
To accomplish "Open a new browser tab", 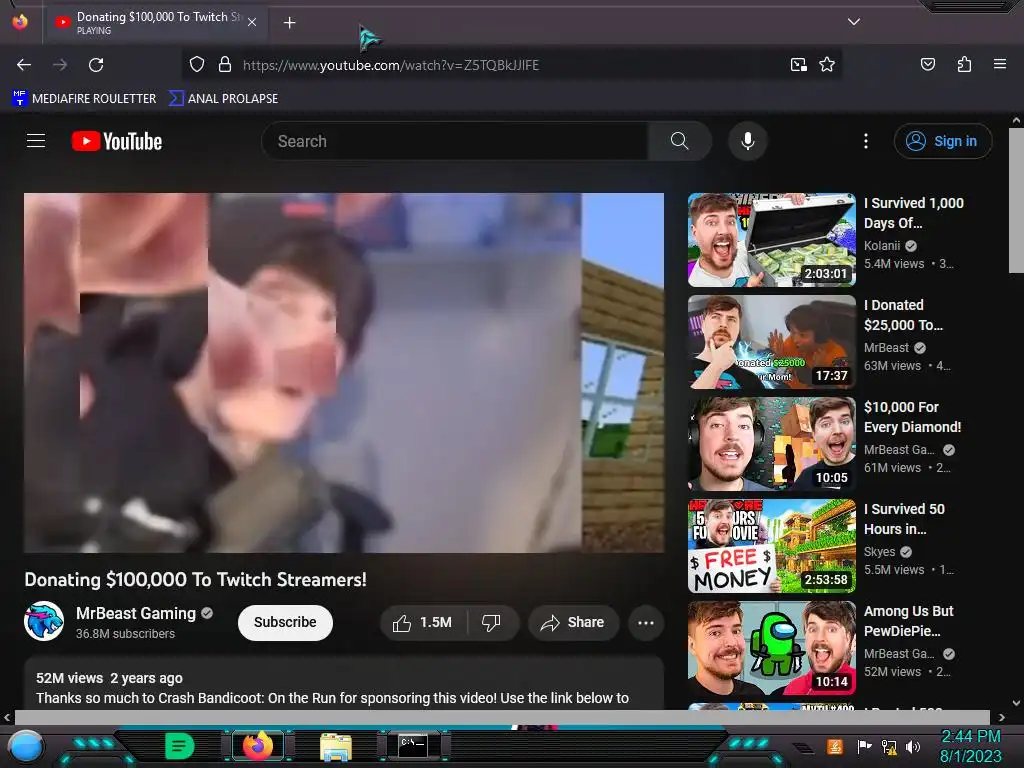I will (290, 23).
